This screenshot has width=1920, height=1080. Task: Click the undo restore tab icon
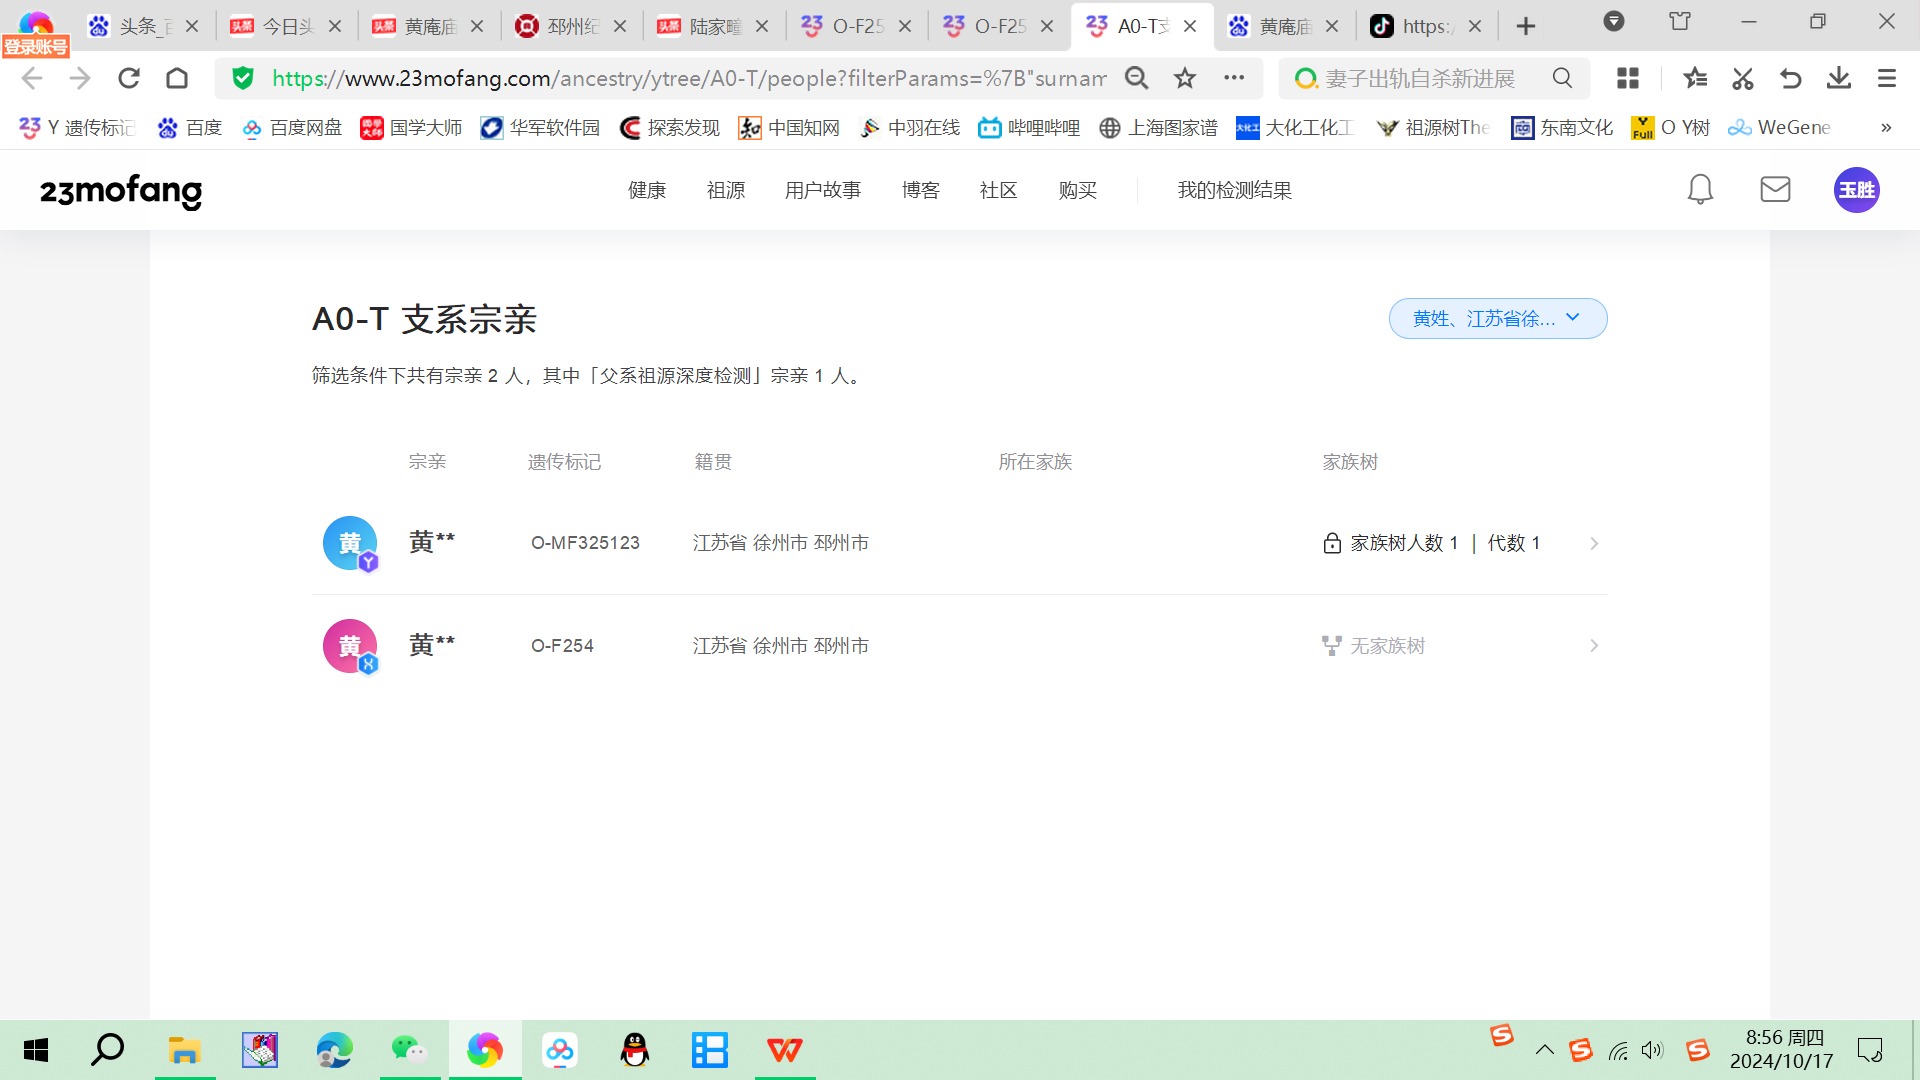click(1791, 78)
